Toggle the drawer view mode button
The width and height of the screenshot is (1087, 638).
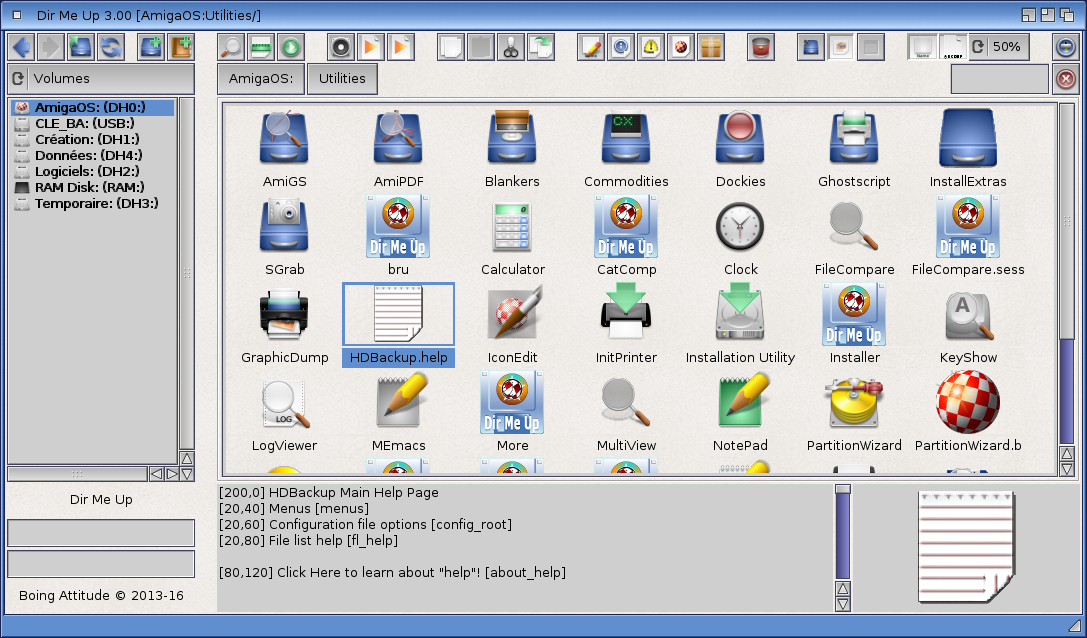811,46
